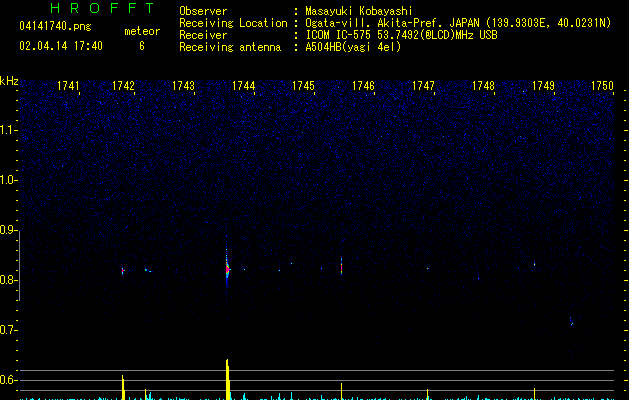Click frequency axis label 1.0
The image size is (629, 400).
[8, 180]
